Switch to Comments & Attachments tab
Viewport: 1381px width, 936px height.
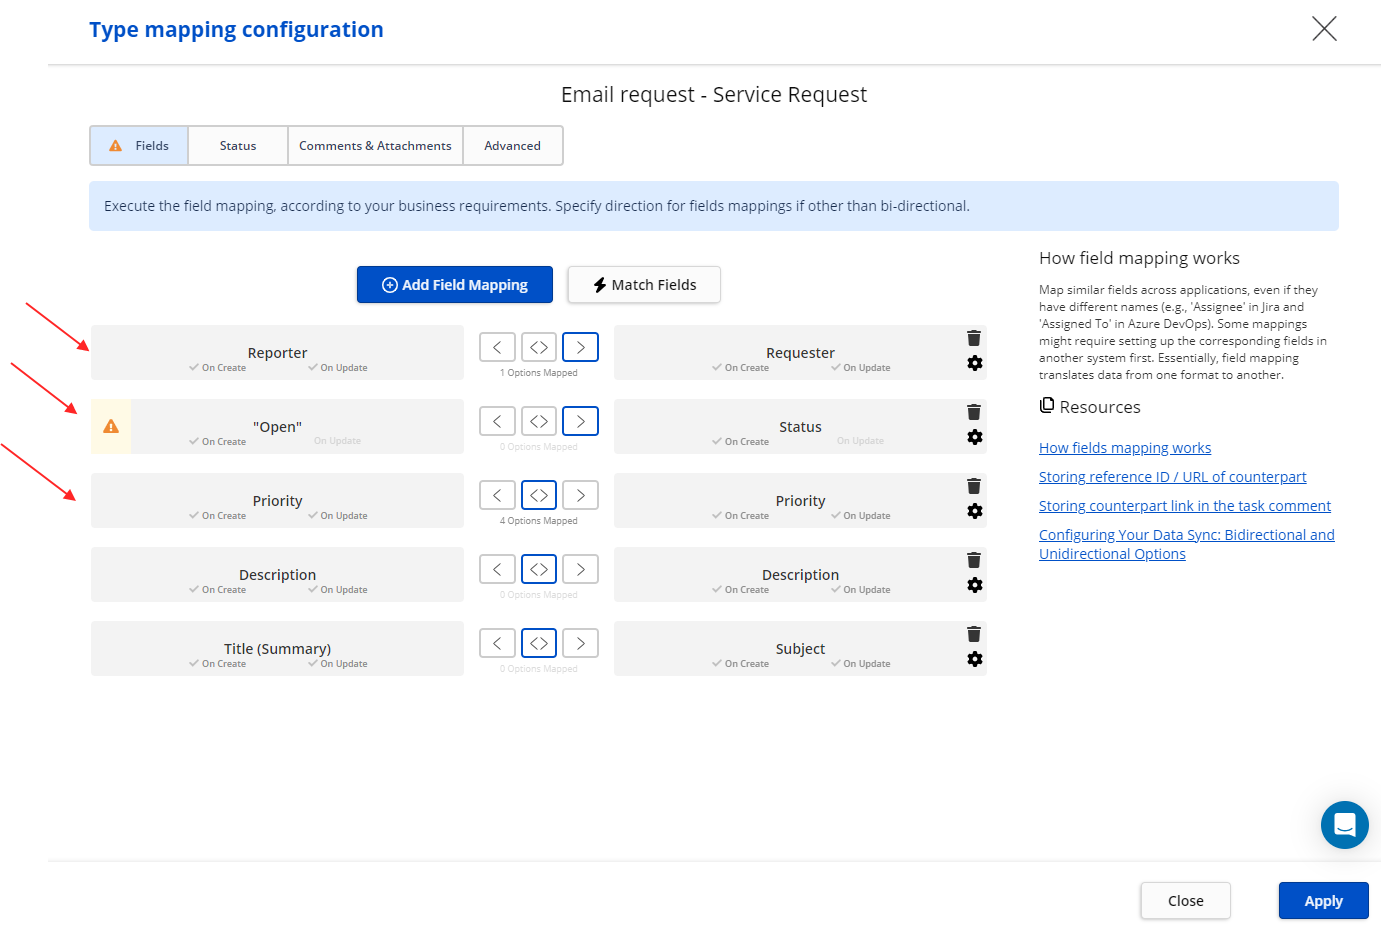tap(375, 145)
